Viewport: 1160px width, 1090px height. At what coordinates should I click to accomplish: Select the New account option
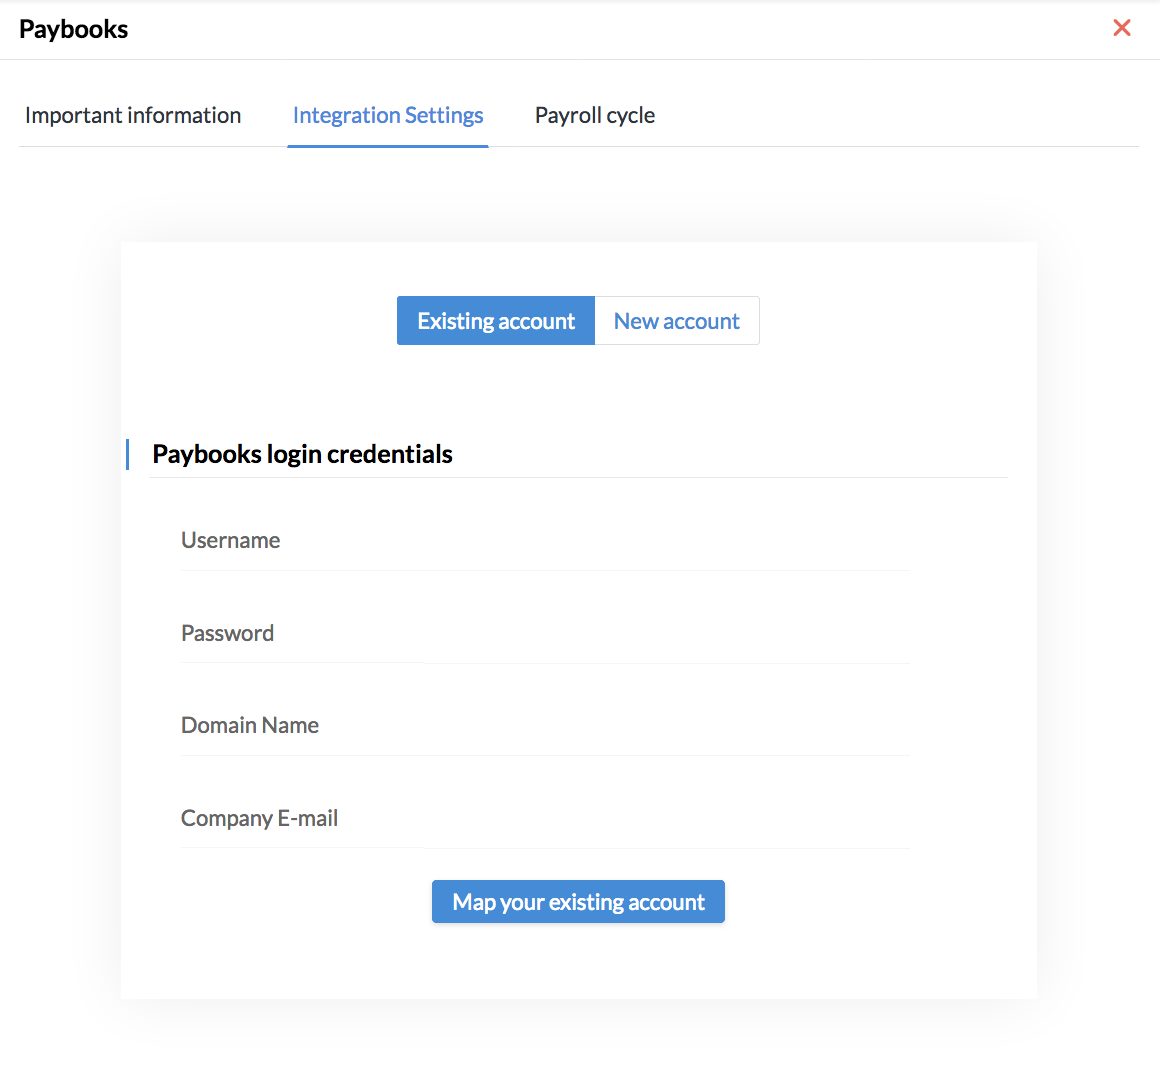point(677,320)
